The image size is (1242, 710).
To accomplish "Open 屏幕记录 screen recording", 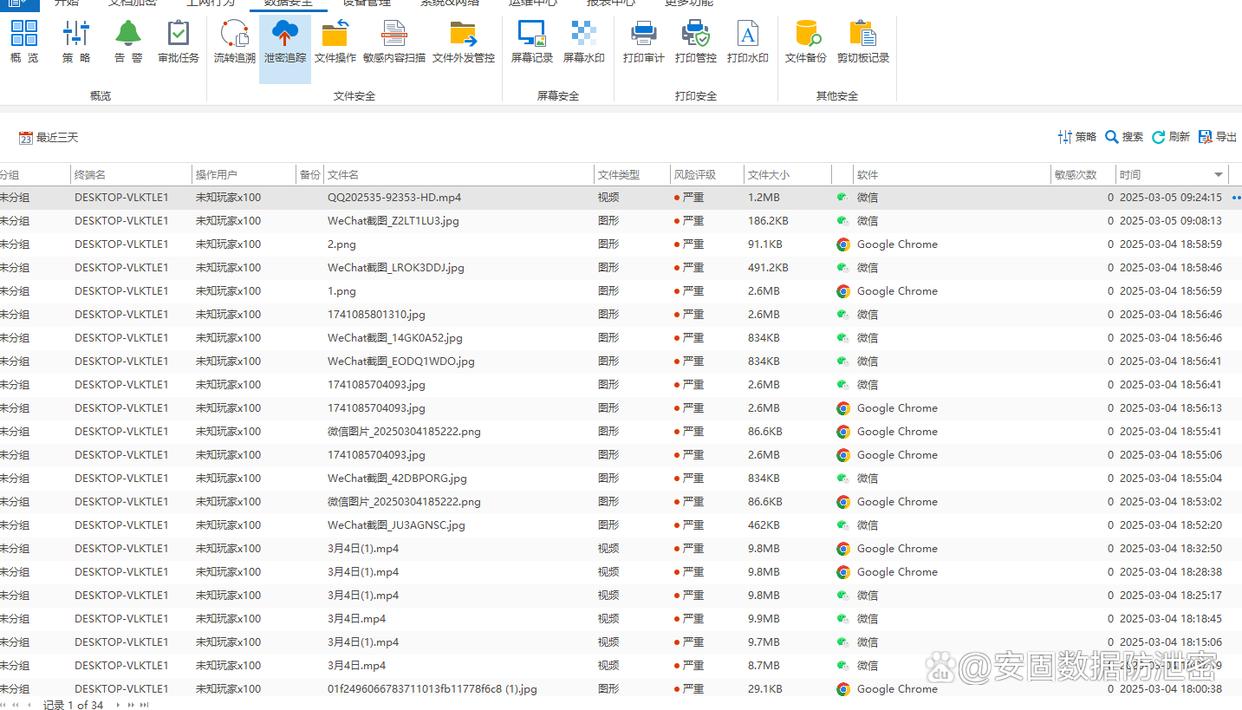I will click(532, 42).
